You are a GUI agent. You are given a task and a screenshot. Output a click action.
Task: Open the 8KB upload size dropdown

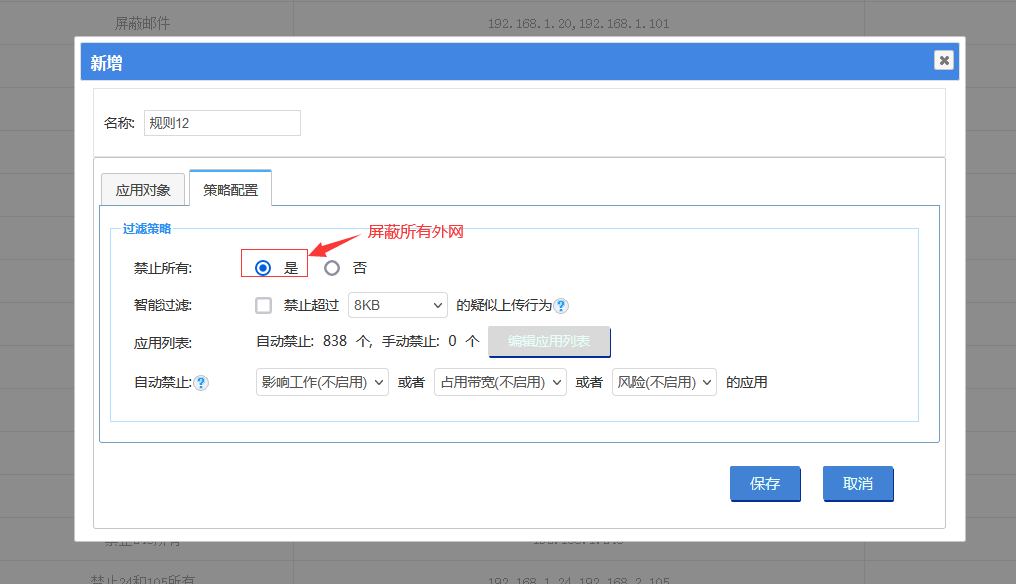point(397,306)
